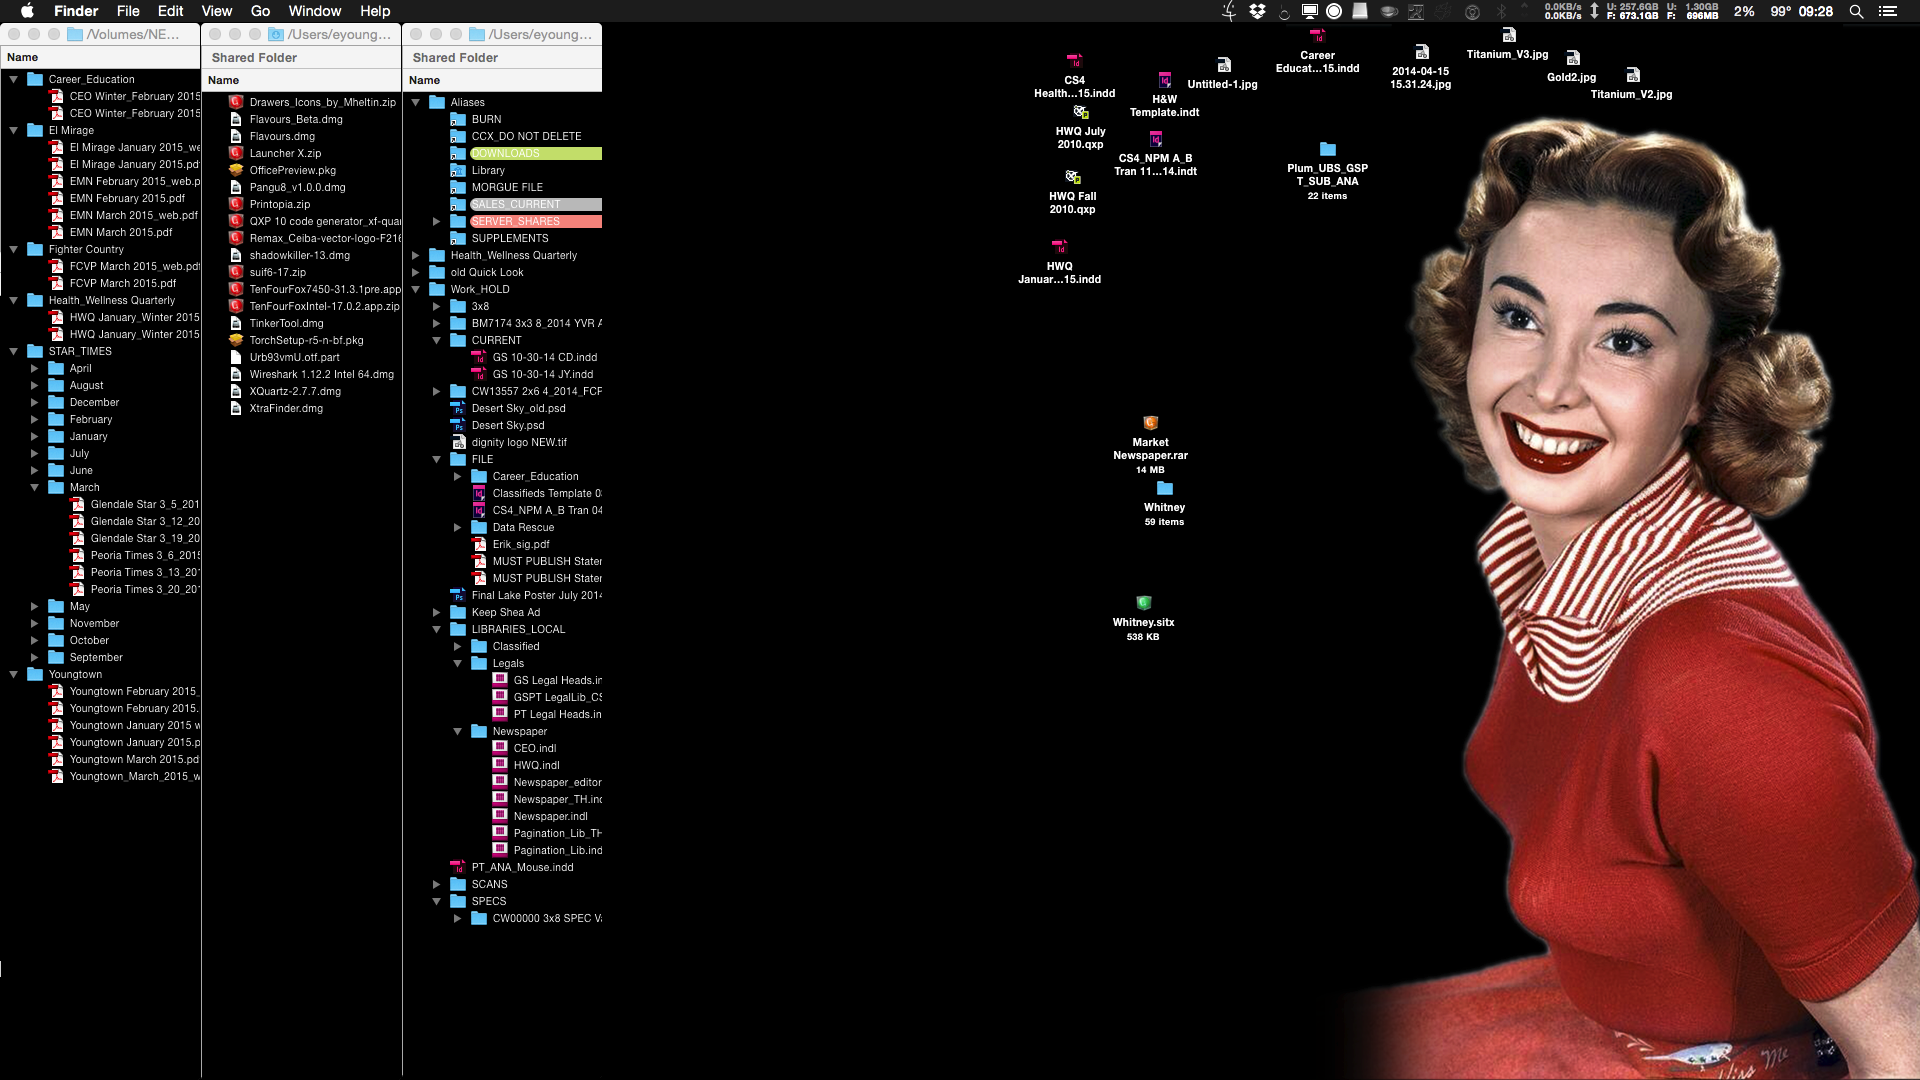Select Wireshark-1.12.2 Intel 64.dmg in the list
This screenshot has width=1920, height=1080.
(321, 374)
